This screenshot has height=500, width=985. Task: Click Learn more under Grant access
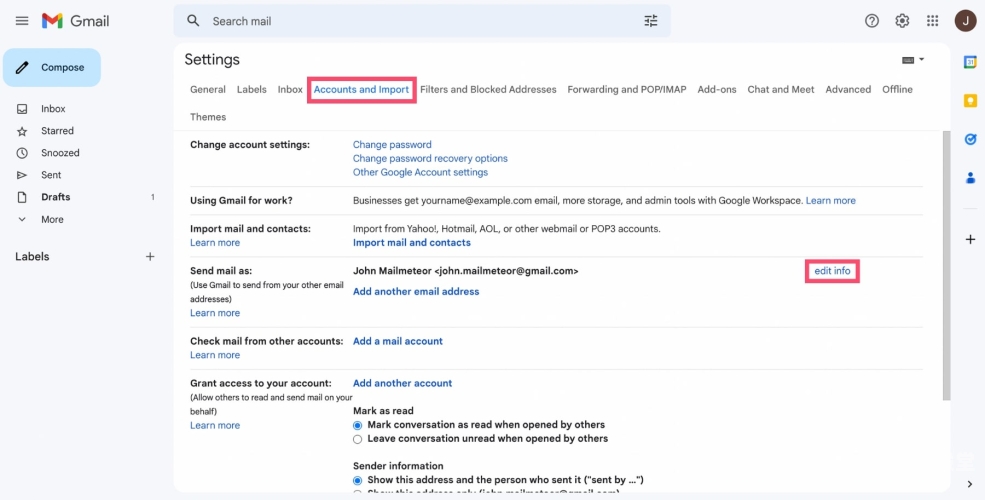coord(215,425)
